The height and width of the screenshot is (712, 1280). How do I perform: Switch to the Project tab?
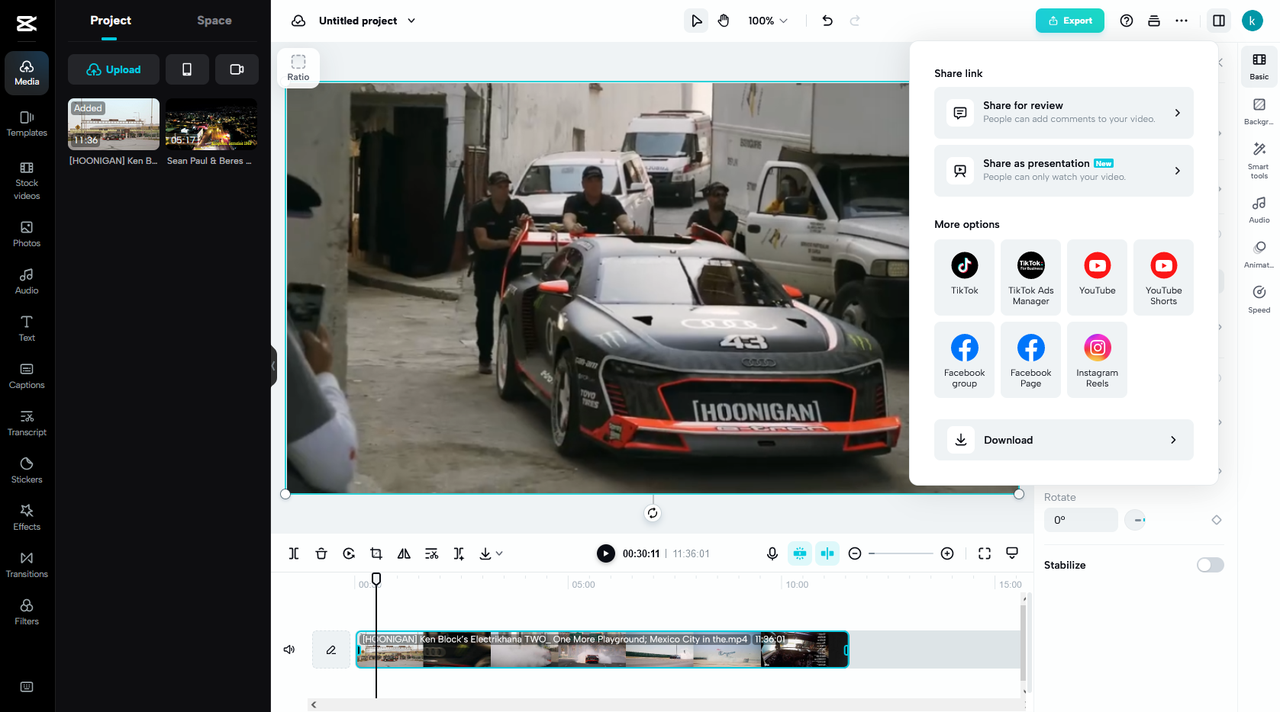pyautogui.click(x=110, y=20)
